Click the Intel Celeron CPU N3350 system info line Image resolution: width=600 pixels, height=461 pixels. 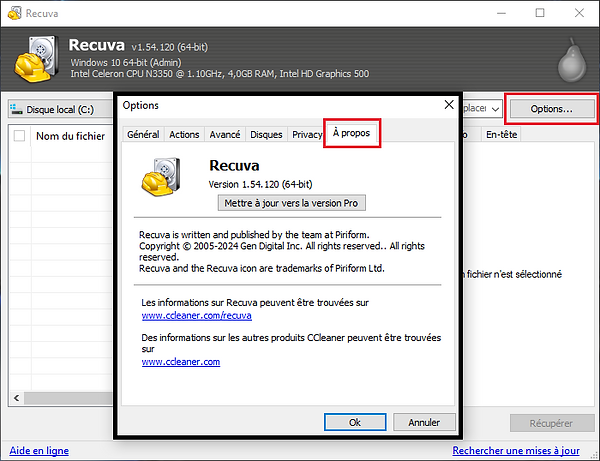point(220,73)
